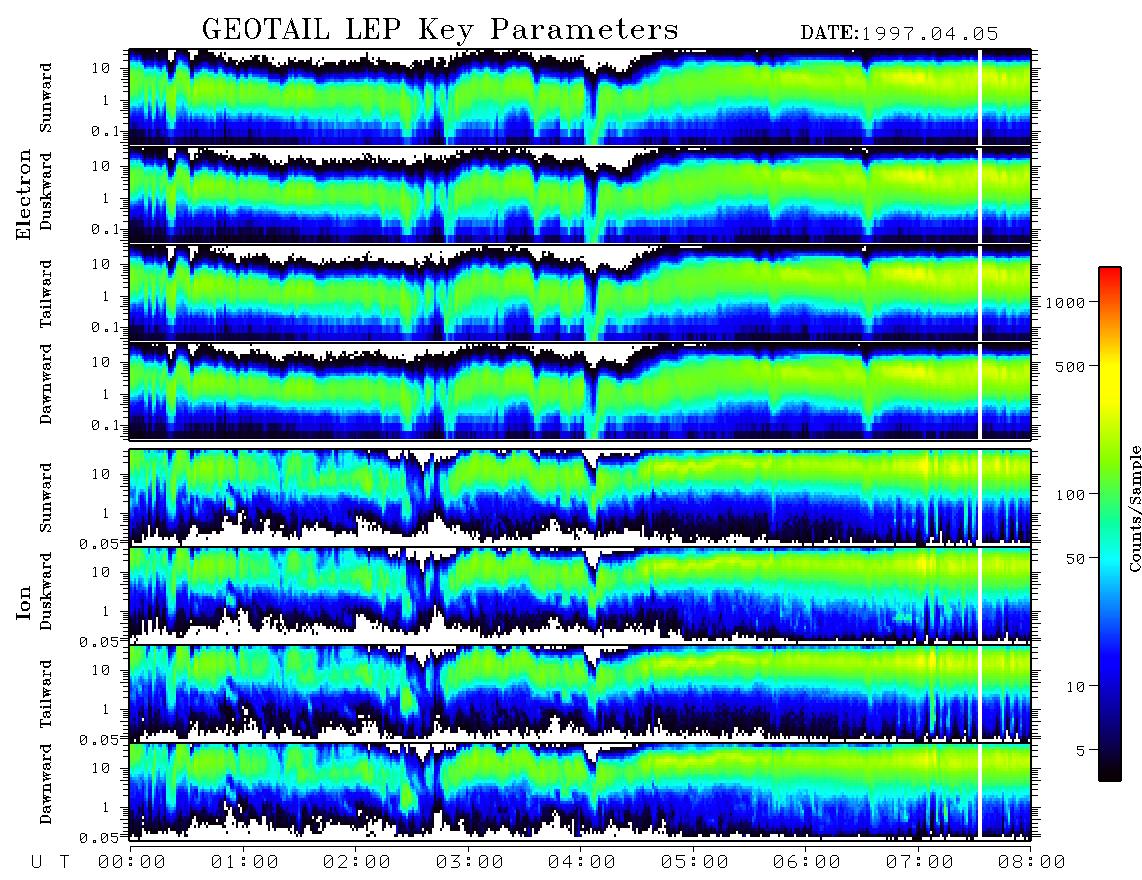Click the "500" color scale value
Image resolution: width=1142 pixels, height=880 pixels.
coord(1070,366)
